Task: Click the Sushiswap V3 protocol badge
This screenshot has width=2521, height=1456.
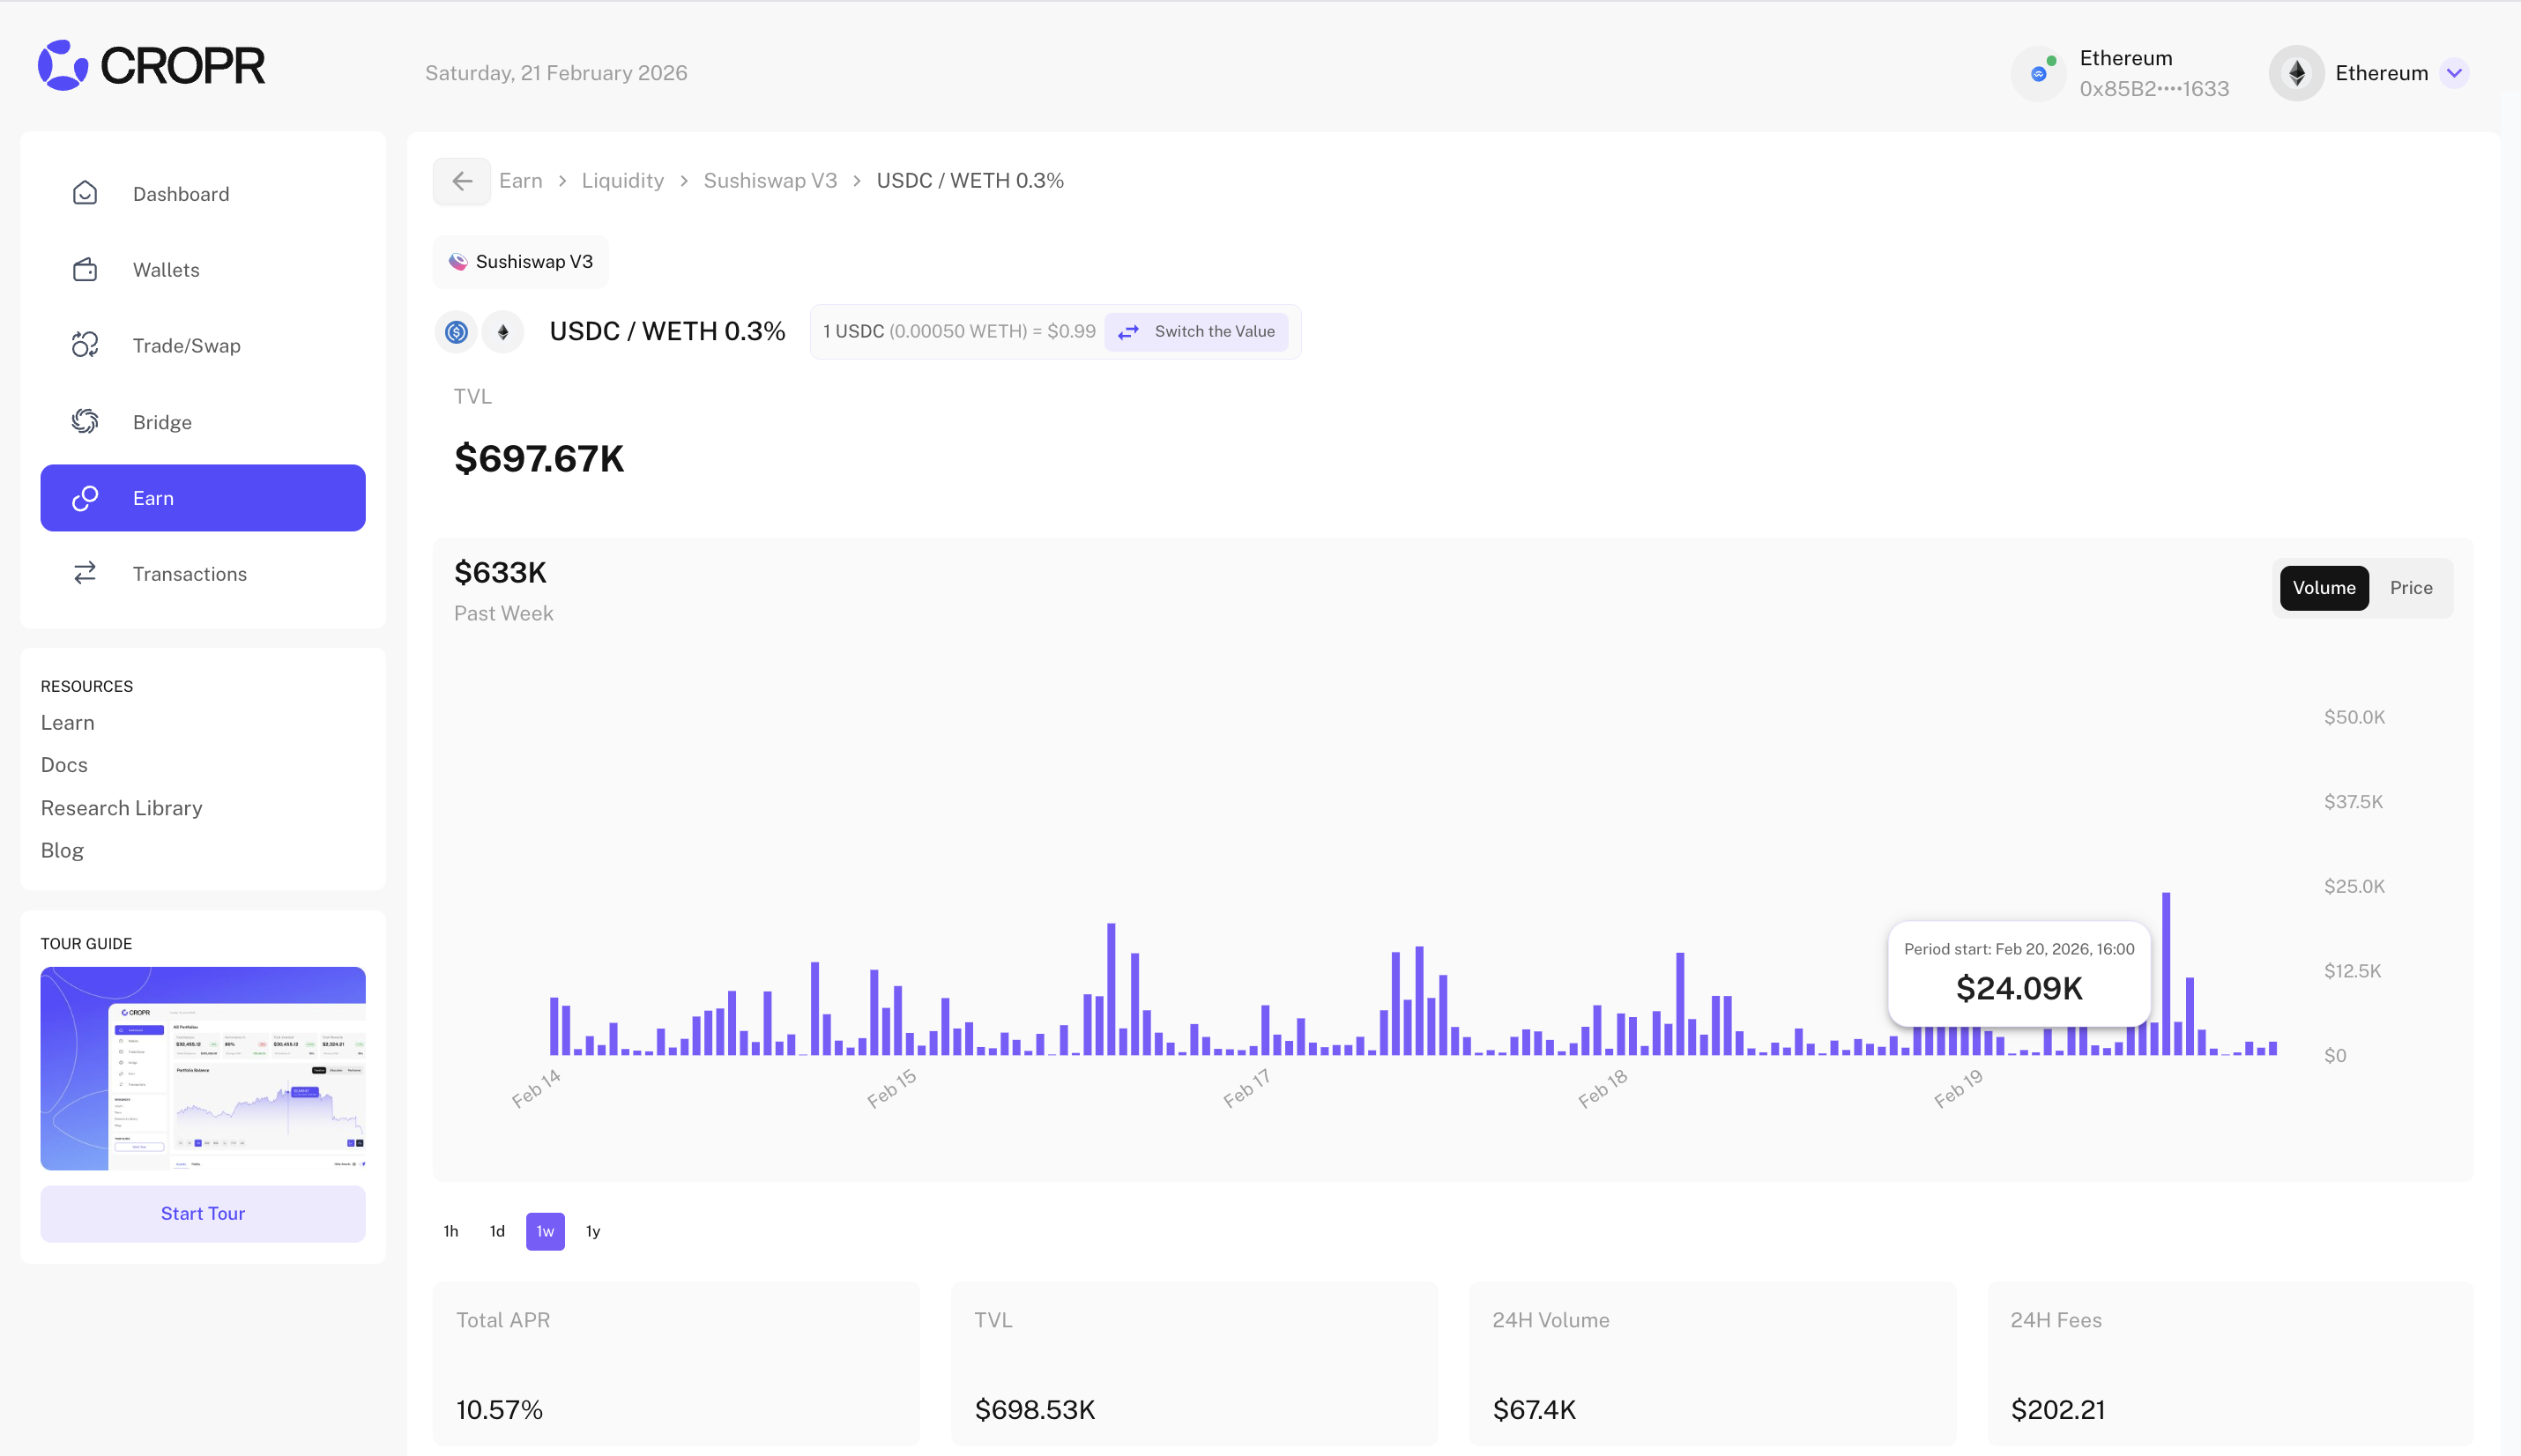Action: click(521, 262)
